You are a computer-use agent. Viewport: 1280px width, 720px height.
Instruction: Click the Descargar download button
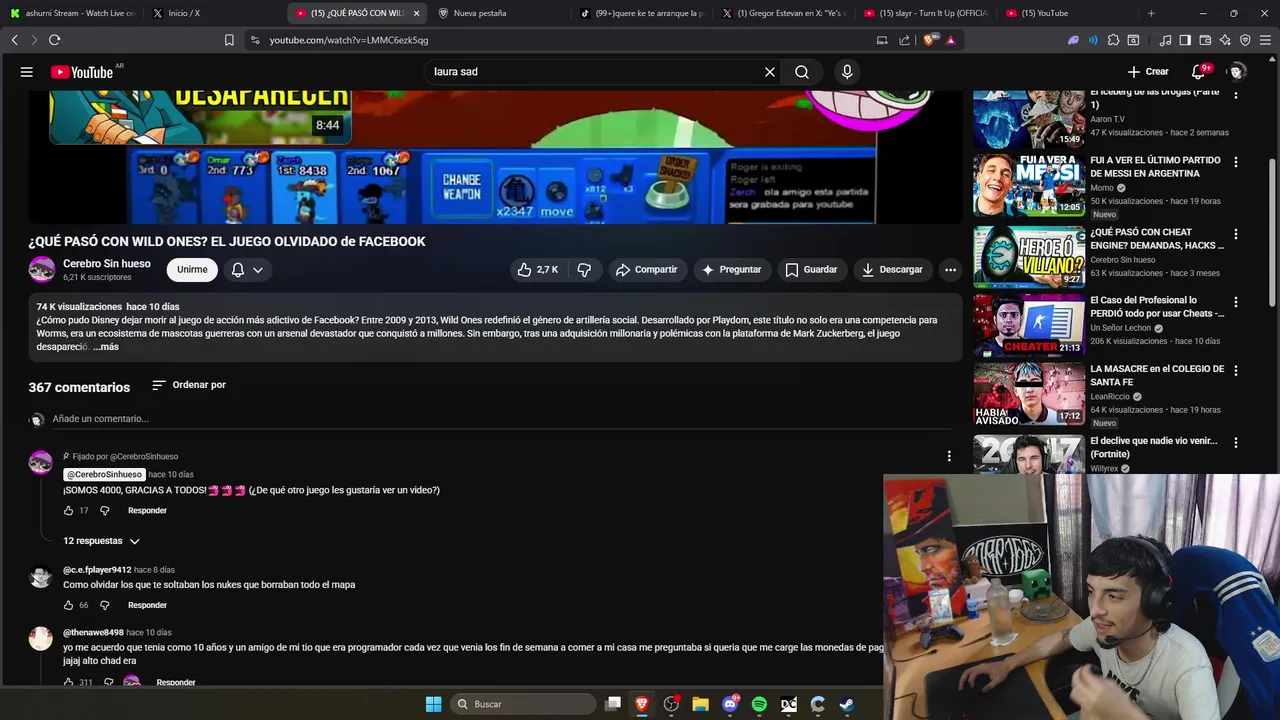892,270
